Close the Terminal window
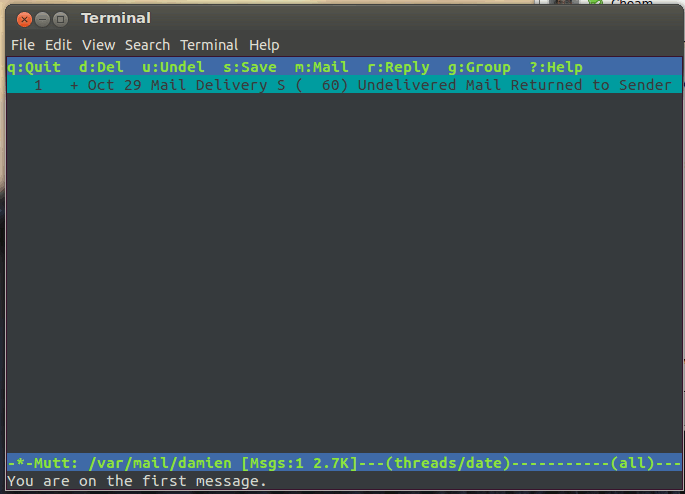 tap(24, 19)
